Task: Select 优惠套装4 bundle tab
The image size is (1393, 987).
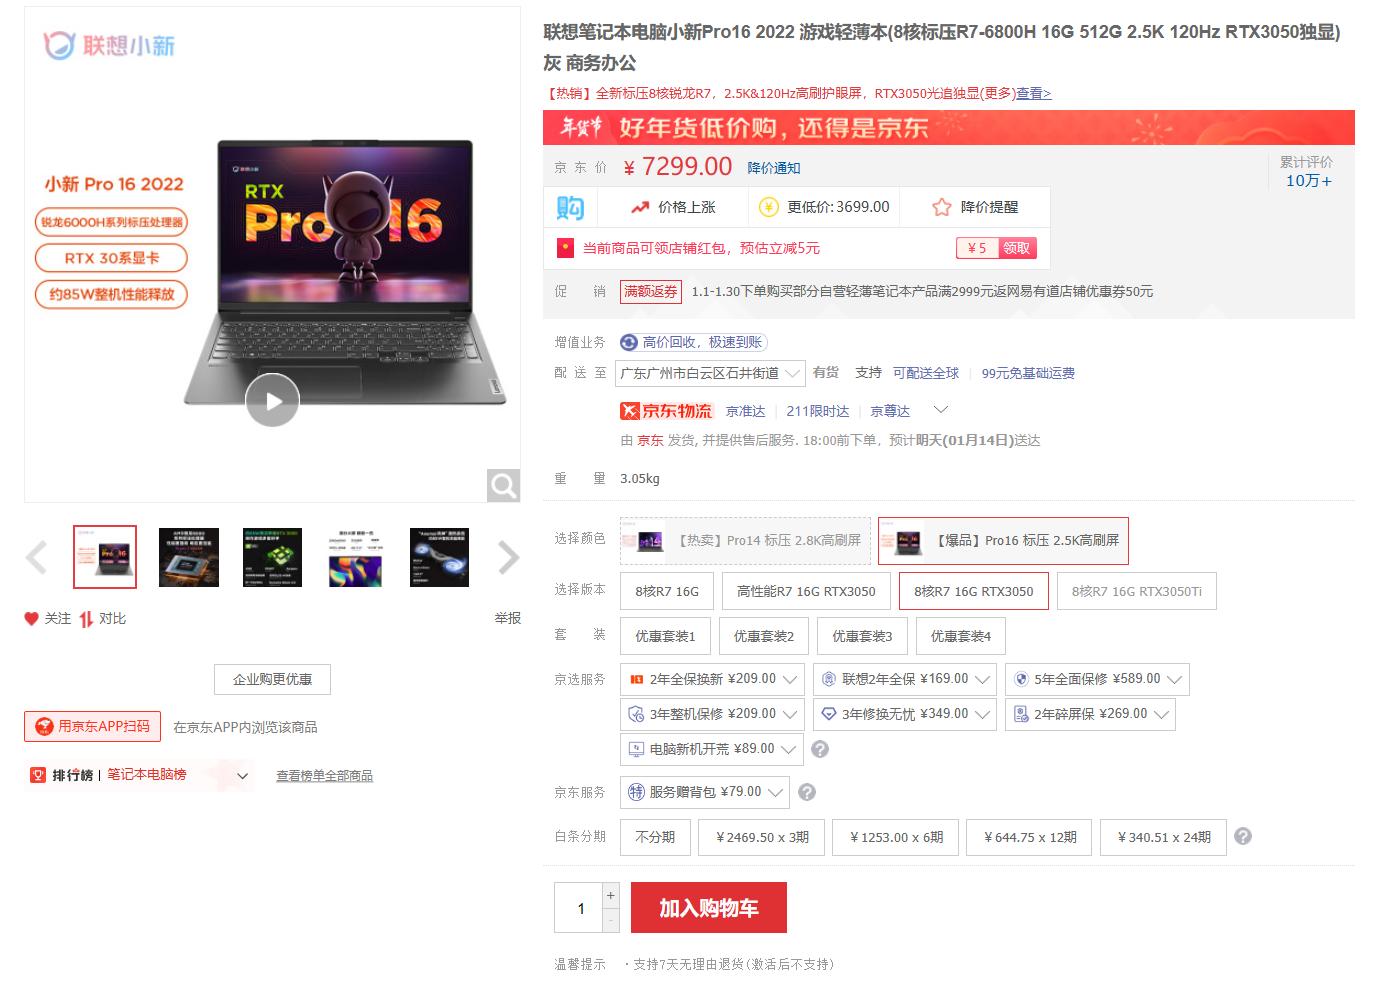Action: coord(961,636)
